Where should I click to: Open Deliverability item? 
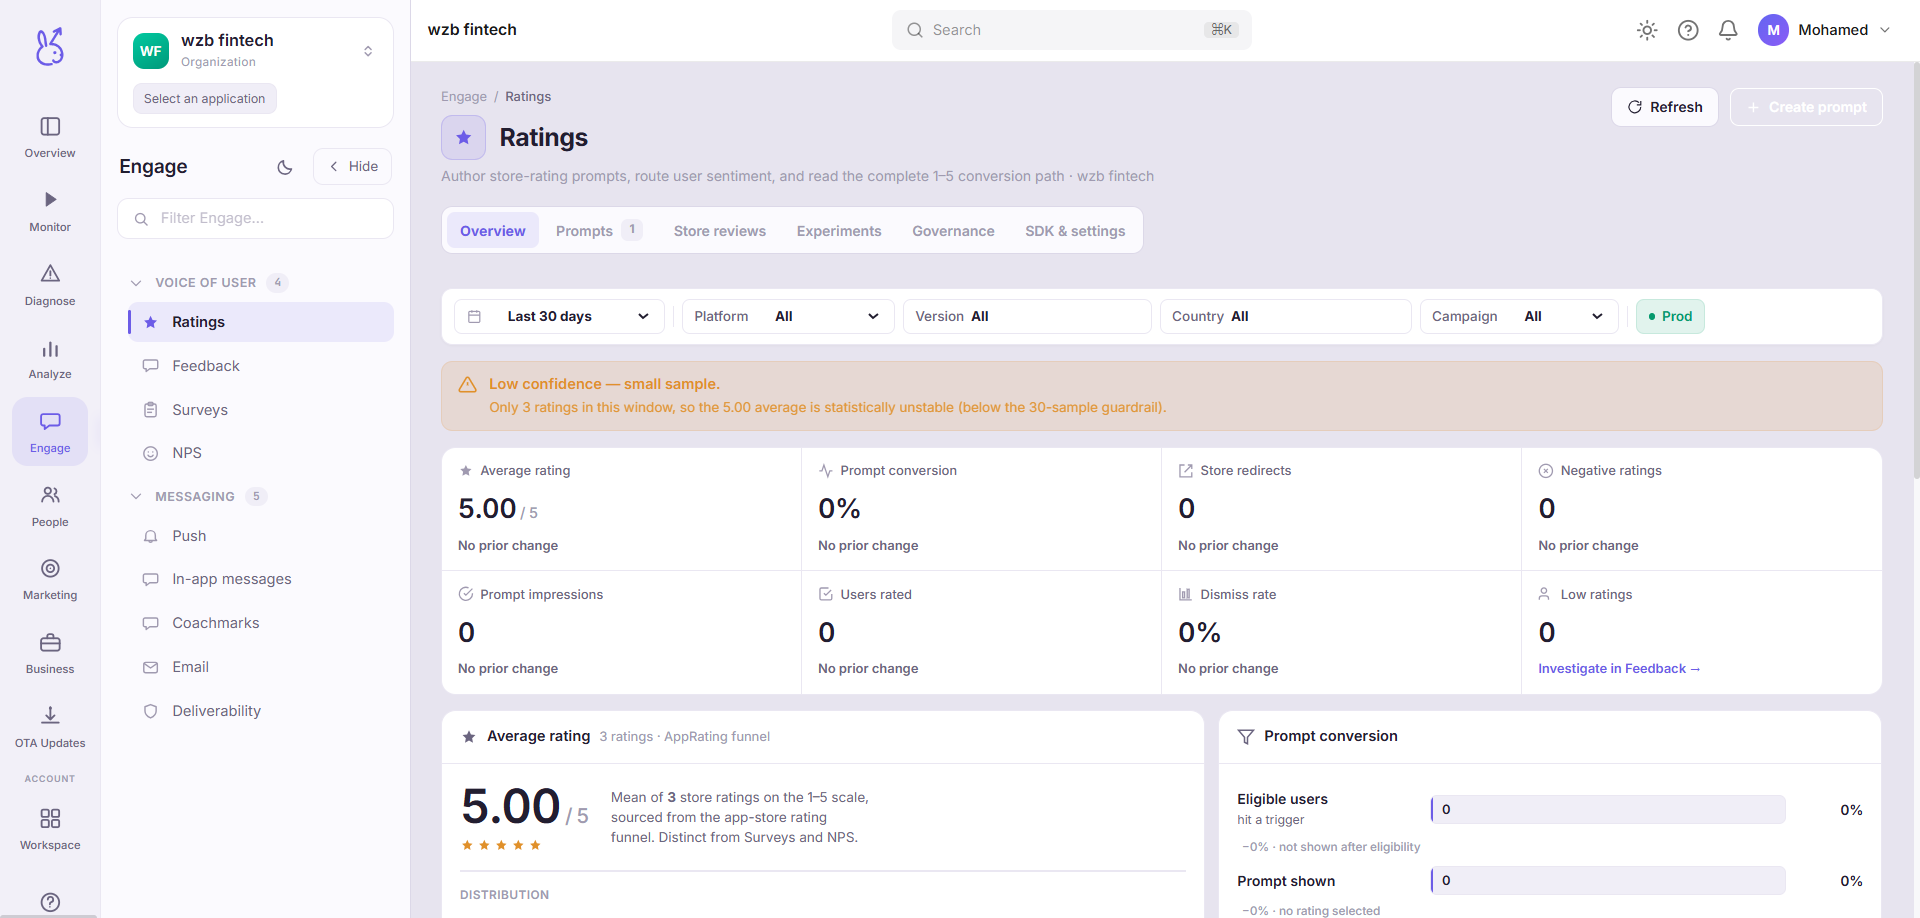point(261,711)
